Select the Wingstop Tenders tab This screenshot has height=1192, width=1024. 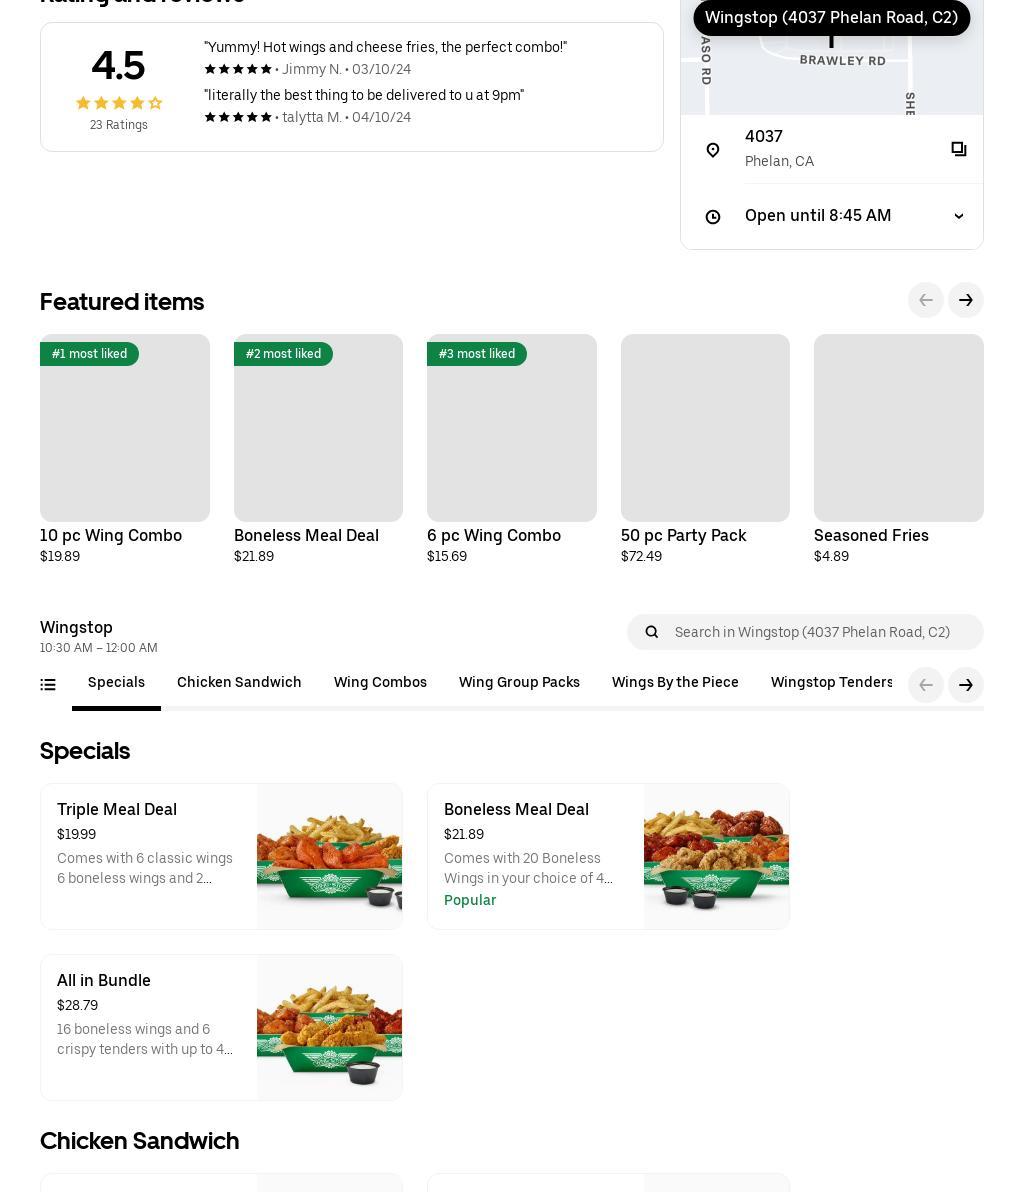[x=831, y=683]
